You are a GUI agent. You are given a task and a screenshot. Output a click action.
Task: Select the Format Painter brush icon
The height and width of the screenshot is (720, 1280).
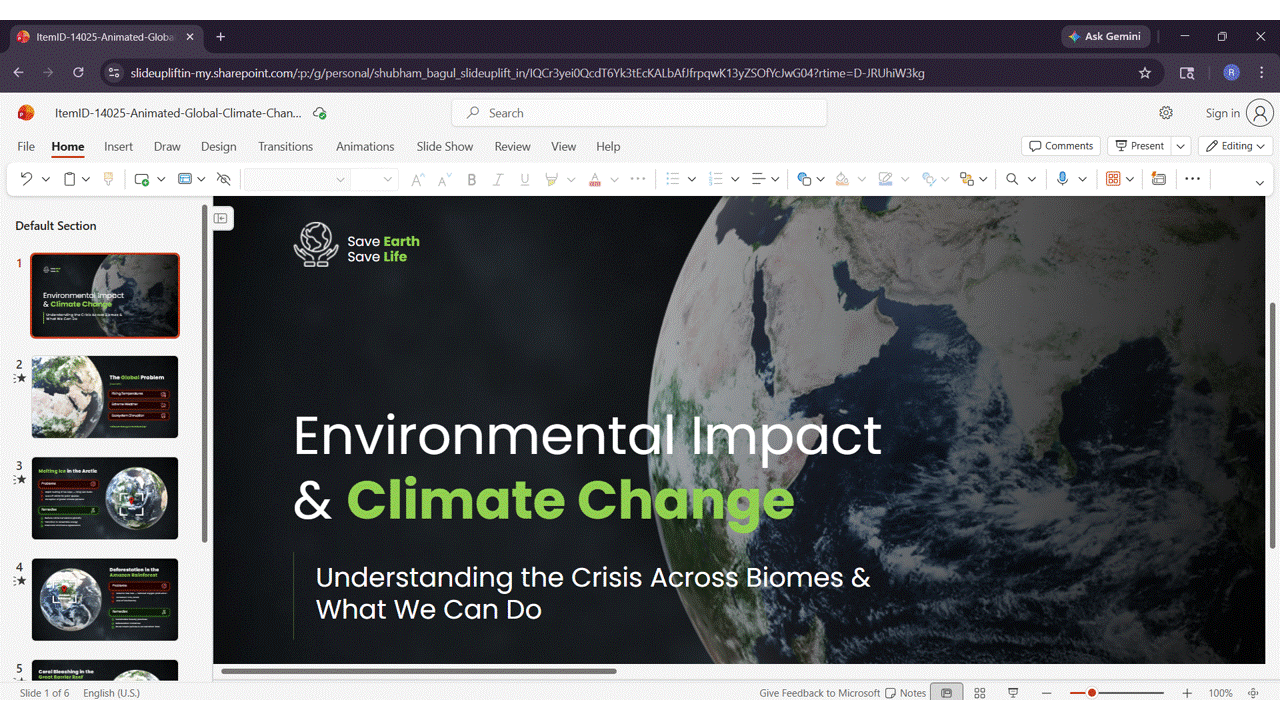pyautogui.click(x=108, y=179)
